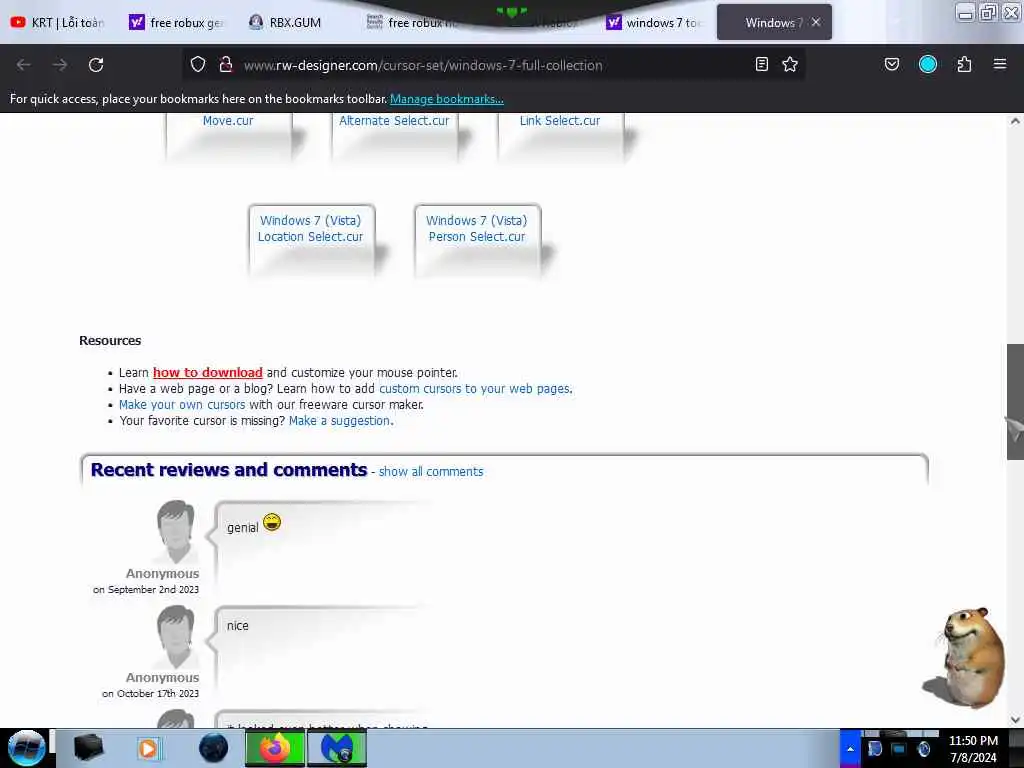Open the Pocket save icon
The height and width of the screenshot is (768, 1024).
pyautogui.click(x=891, y=64)
